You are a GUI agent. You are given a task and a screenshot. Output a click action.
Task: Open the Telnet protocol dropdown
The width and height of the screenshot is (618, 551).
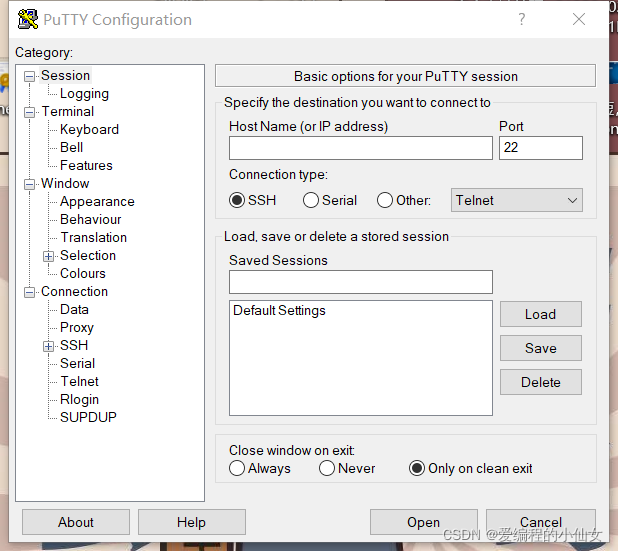(517, 200)
